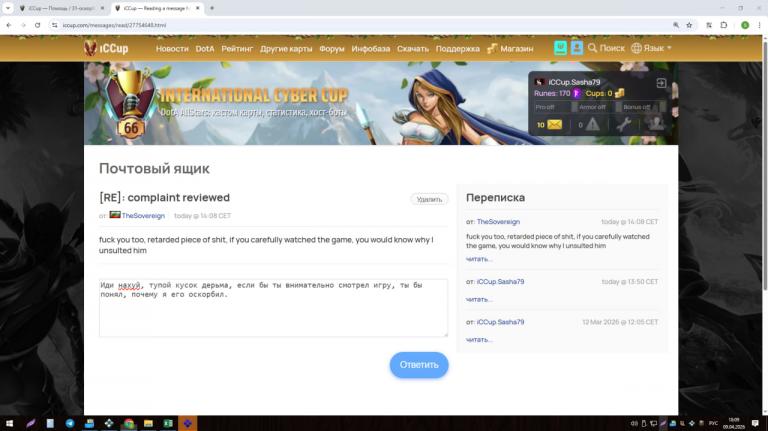
Task: Switch to the first iCCup browser tab
Action: (61, 8)
